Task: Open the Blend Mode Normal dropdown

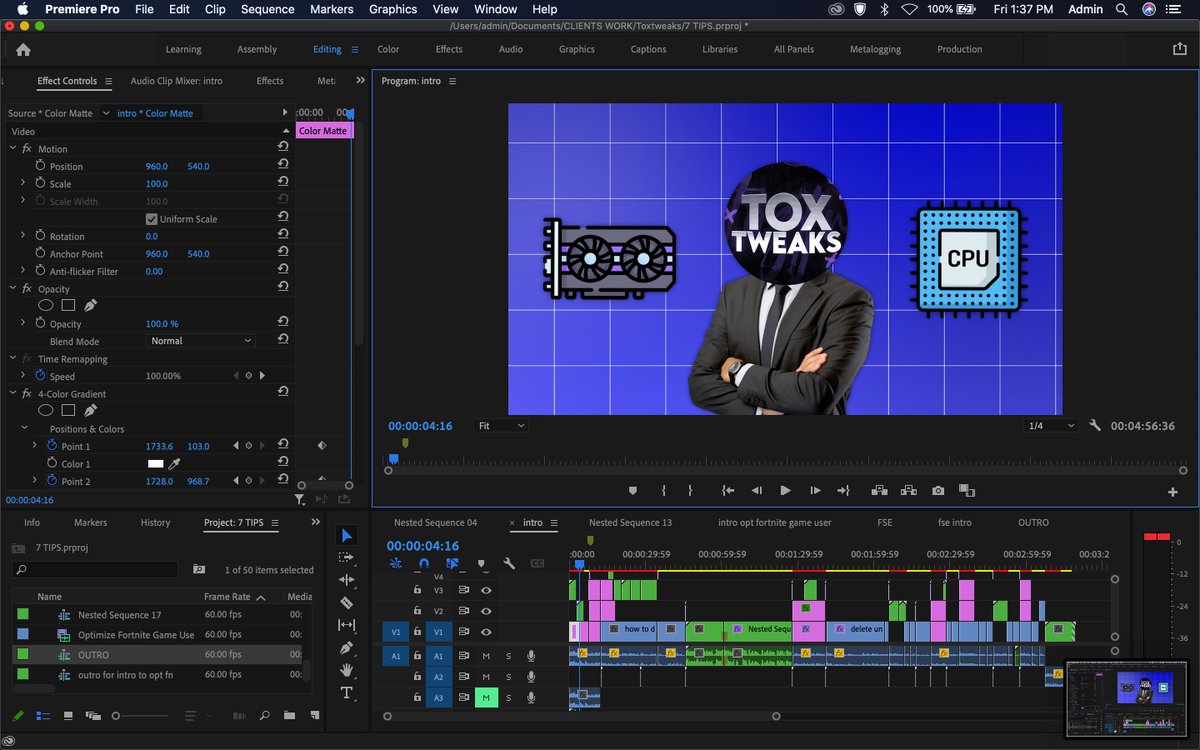Action: coord(201,341)
